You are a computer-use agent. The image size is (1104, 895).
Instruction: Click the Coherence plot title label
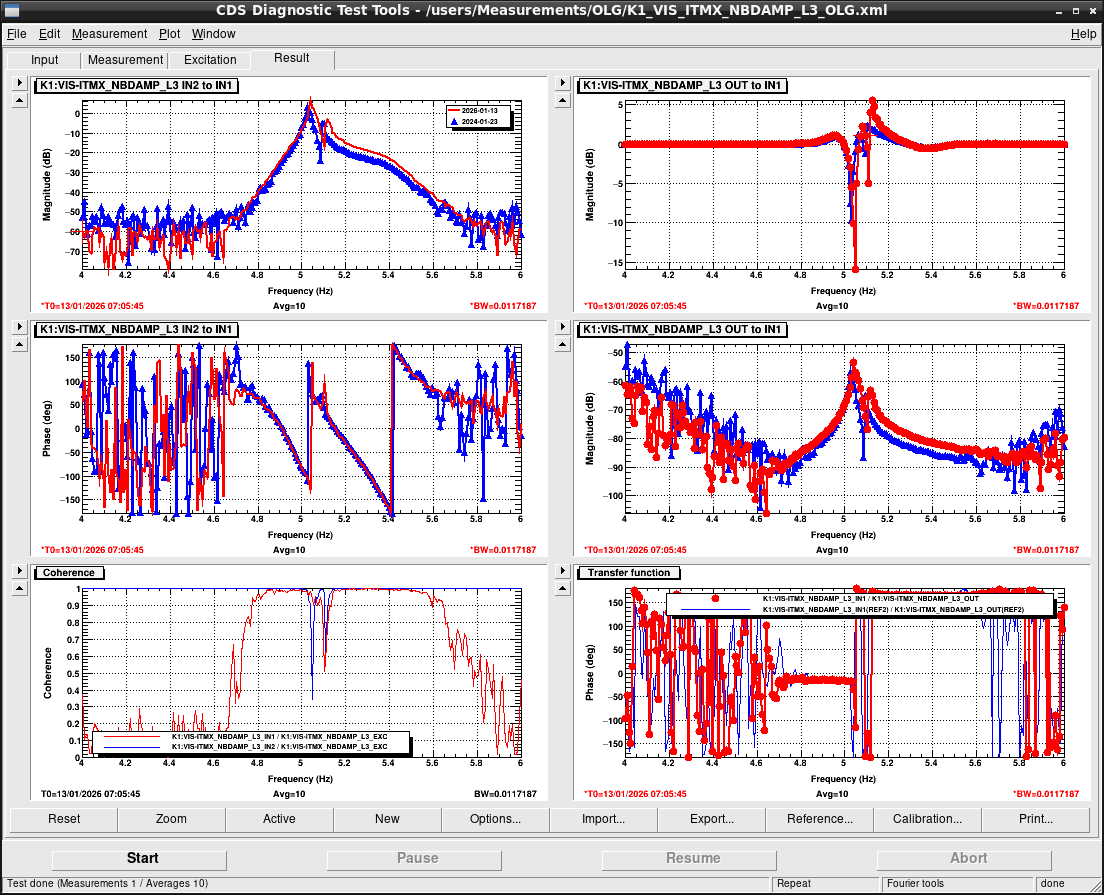click(69, 573)
